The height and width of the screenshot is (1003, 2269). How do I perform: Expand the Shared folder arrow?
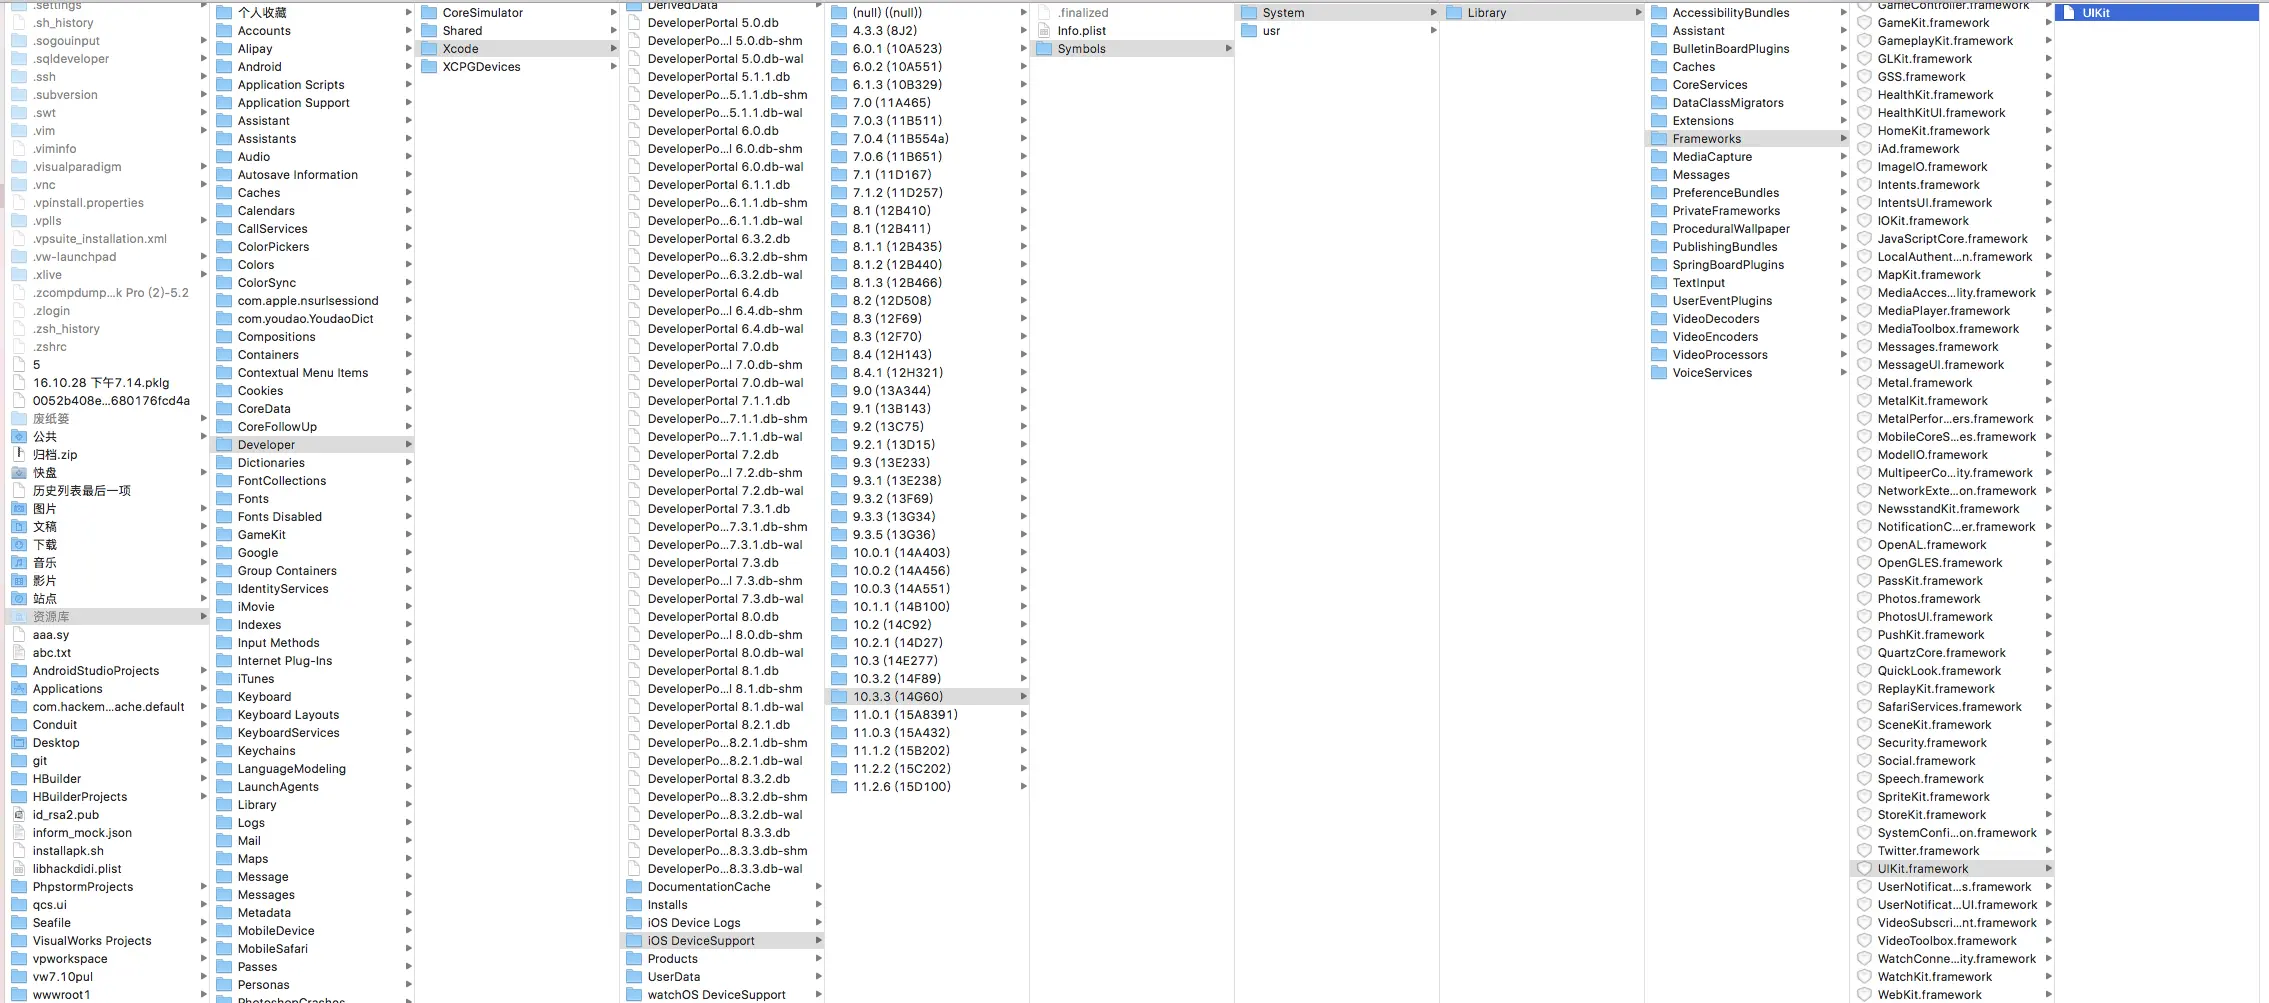(x=613, y=31)
